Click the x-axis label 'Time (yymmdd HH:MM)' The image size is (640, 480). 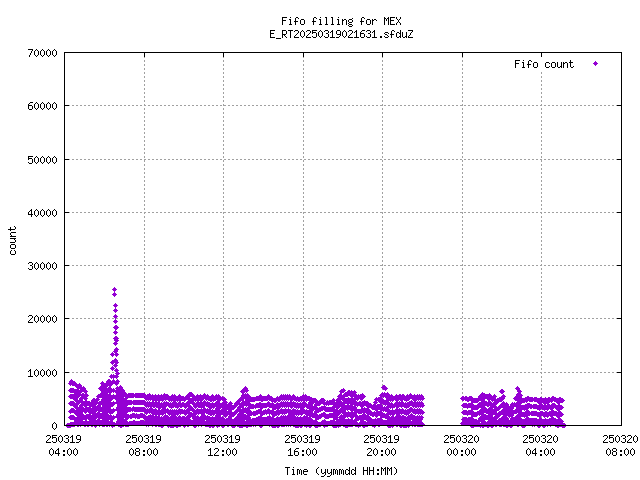pyautogui.click(x=341, y=471)
